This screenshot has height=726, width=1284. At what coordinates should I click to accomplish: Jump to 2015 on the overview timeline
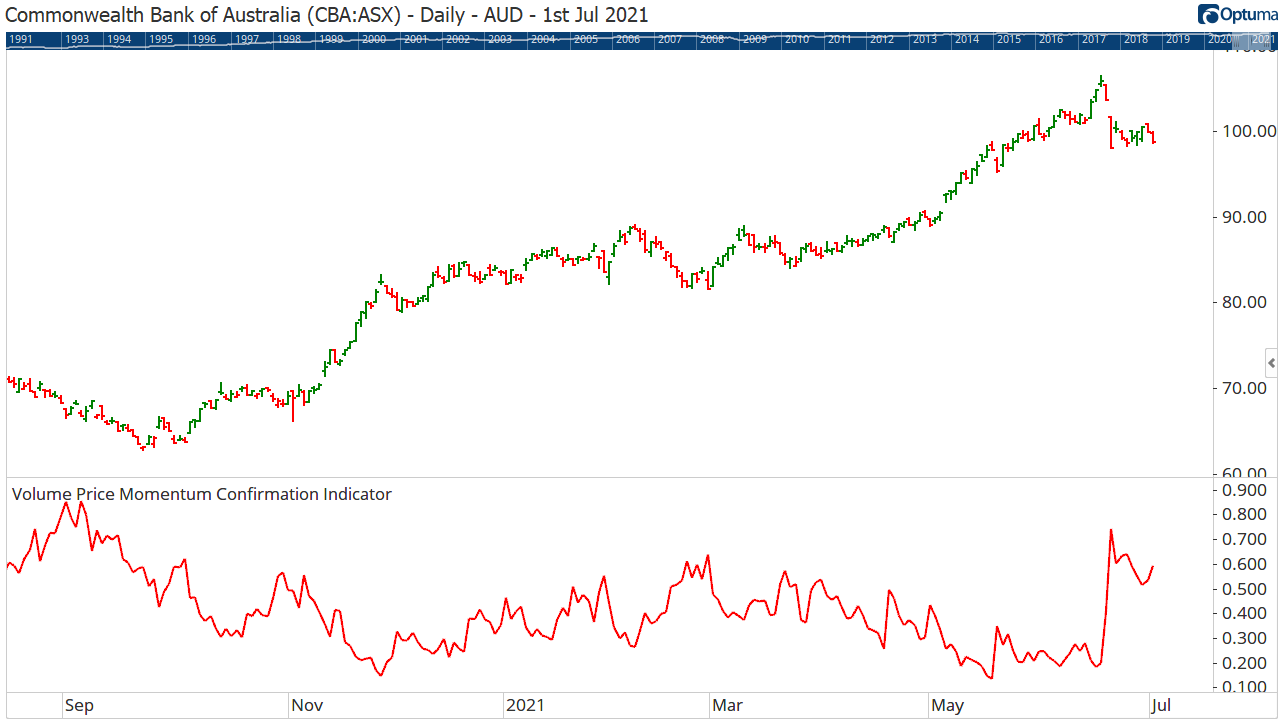coord(1008,39)
